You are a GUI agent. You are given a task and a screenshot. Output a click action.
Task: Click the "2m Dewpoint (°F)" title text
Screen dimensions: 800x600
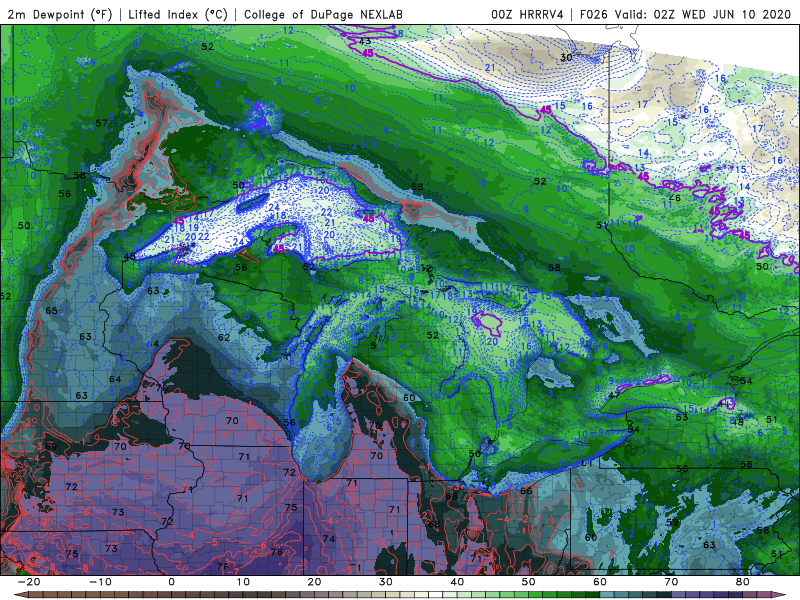60,14
